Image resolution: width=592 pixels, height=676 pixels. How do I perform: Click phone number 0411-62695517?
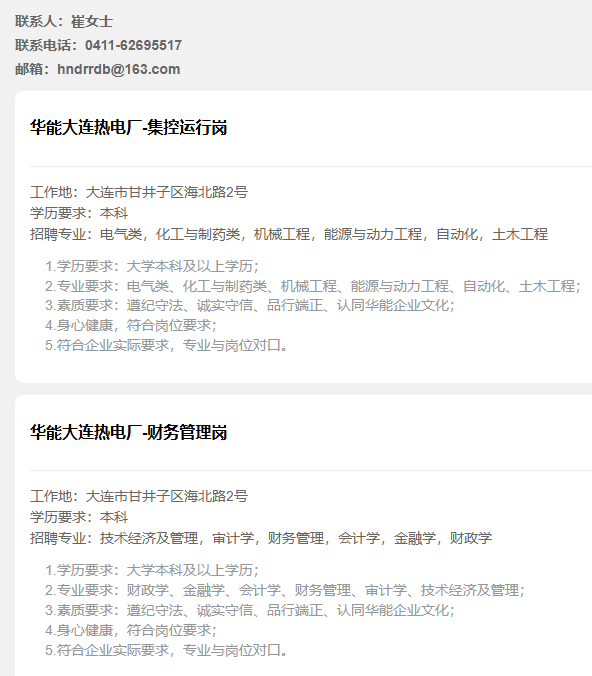point(133,45)
